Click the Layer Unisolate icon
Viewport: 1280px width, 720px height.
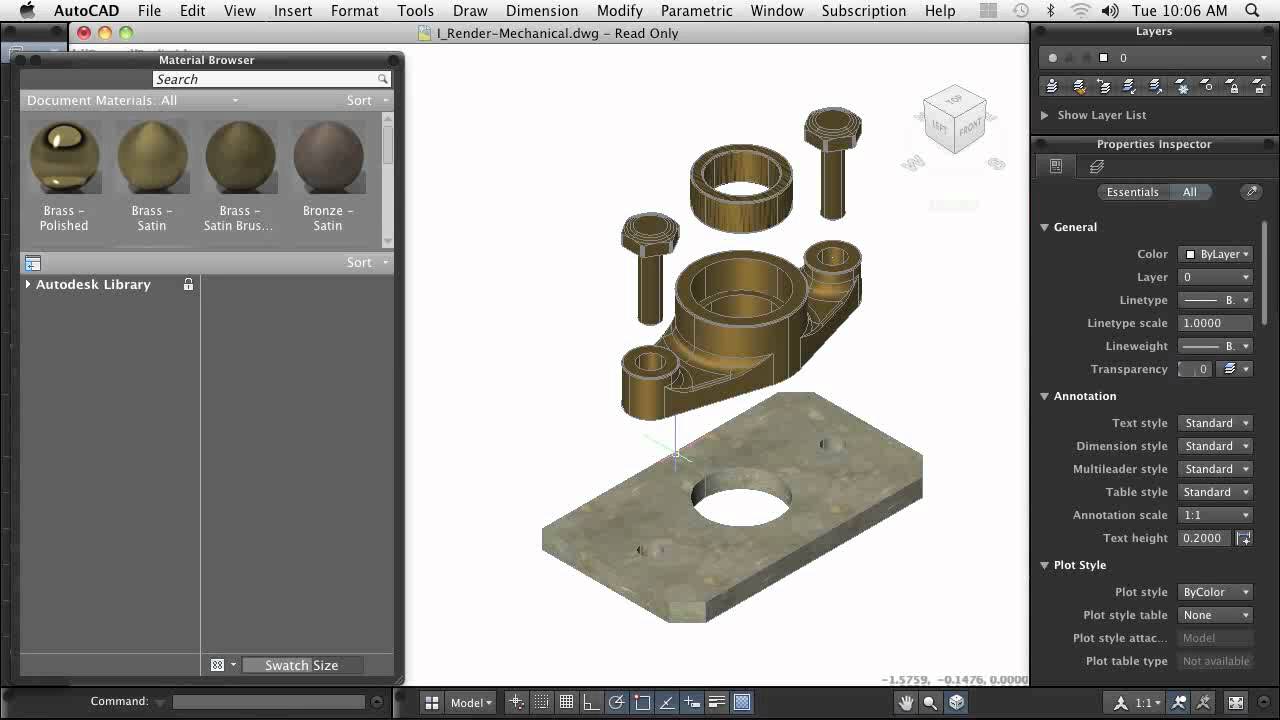(x=1155, y=87)
